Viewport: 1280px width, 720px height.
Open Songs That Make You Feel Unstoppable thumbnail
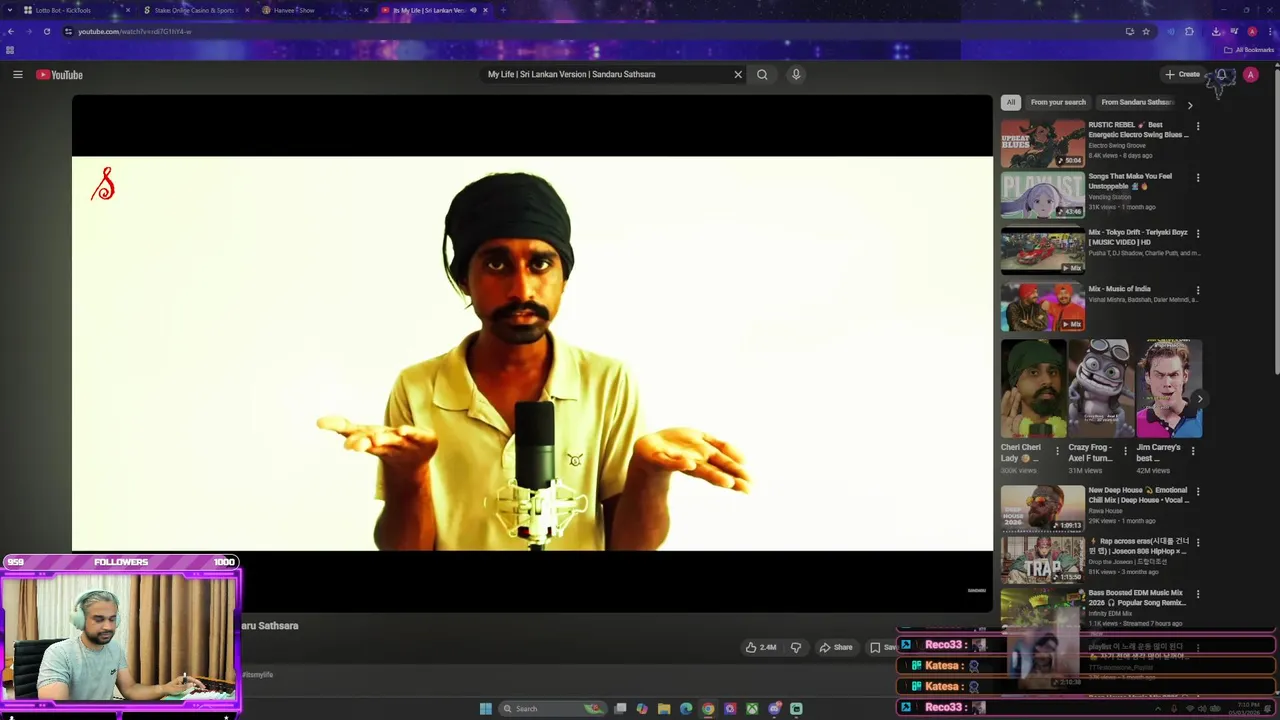(x=1043, y=195)
